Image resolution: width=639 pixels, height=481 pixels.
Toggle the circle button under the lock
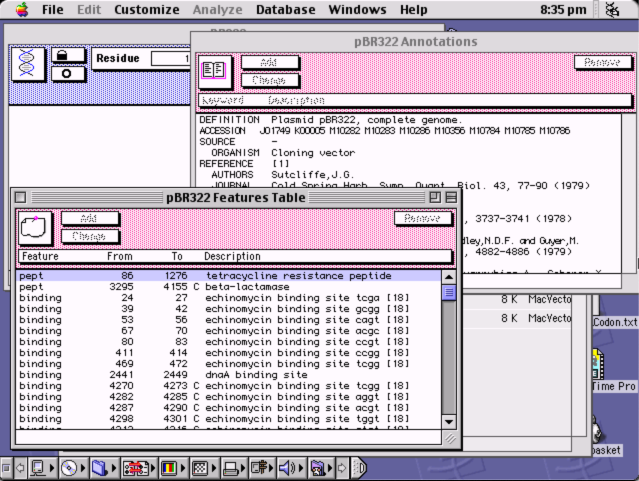[68, 74]
